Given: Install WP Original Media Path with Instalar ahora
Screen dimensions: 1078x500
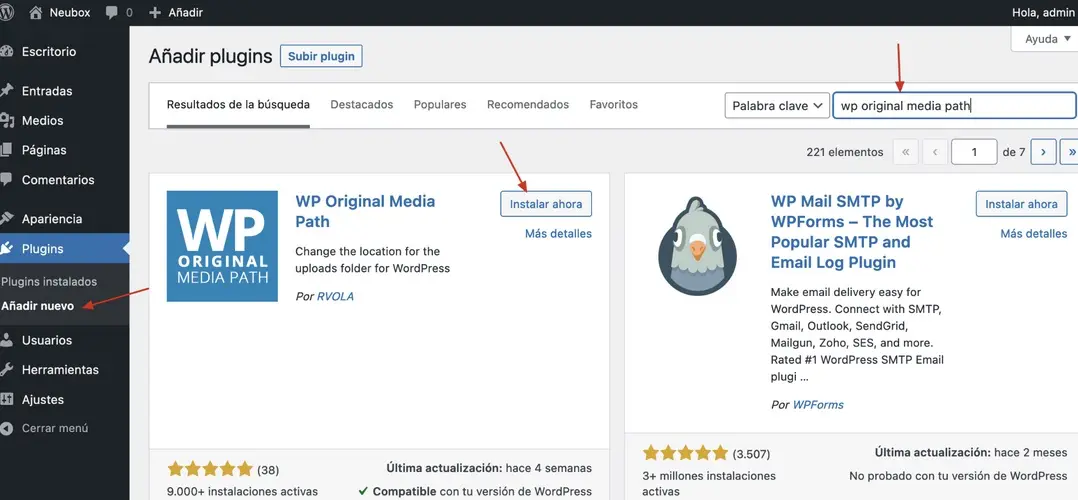Looking at the screenshot, I should coord(546,204).
